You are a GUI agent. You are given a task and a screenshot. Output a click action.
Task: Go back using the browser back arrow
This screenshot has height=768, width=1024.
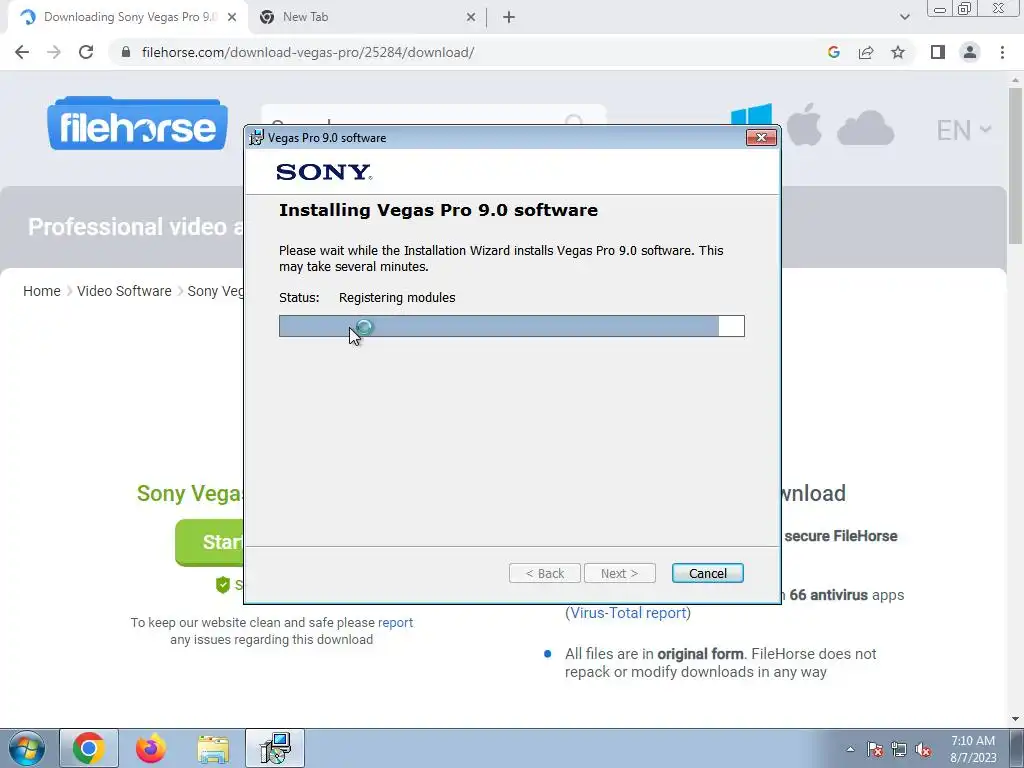(x=22, y=52)
